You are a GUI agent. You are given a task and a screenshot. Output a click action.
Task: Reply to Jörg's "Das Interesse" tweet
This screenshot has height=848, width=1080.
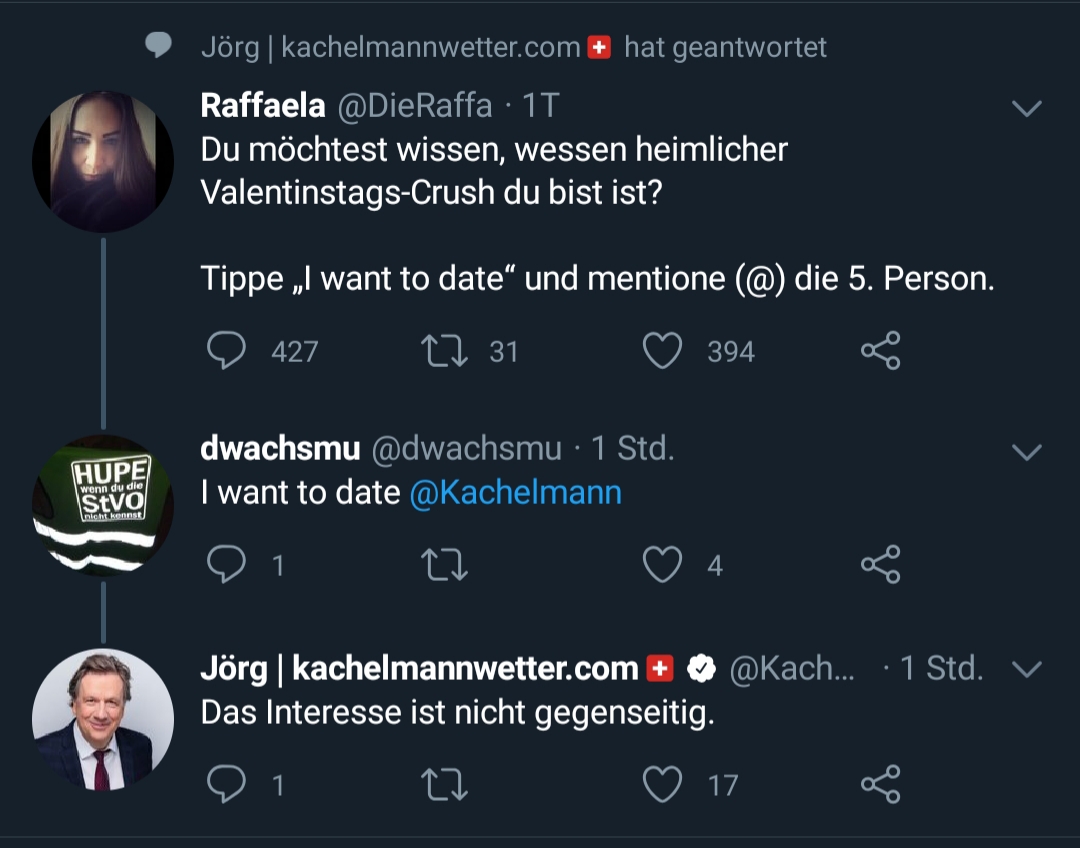click(226, 784)
